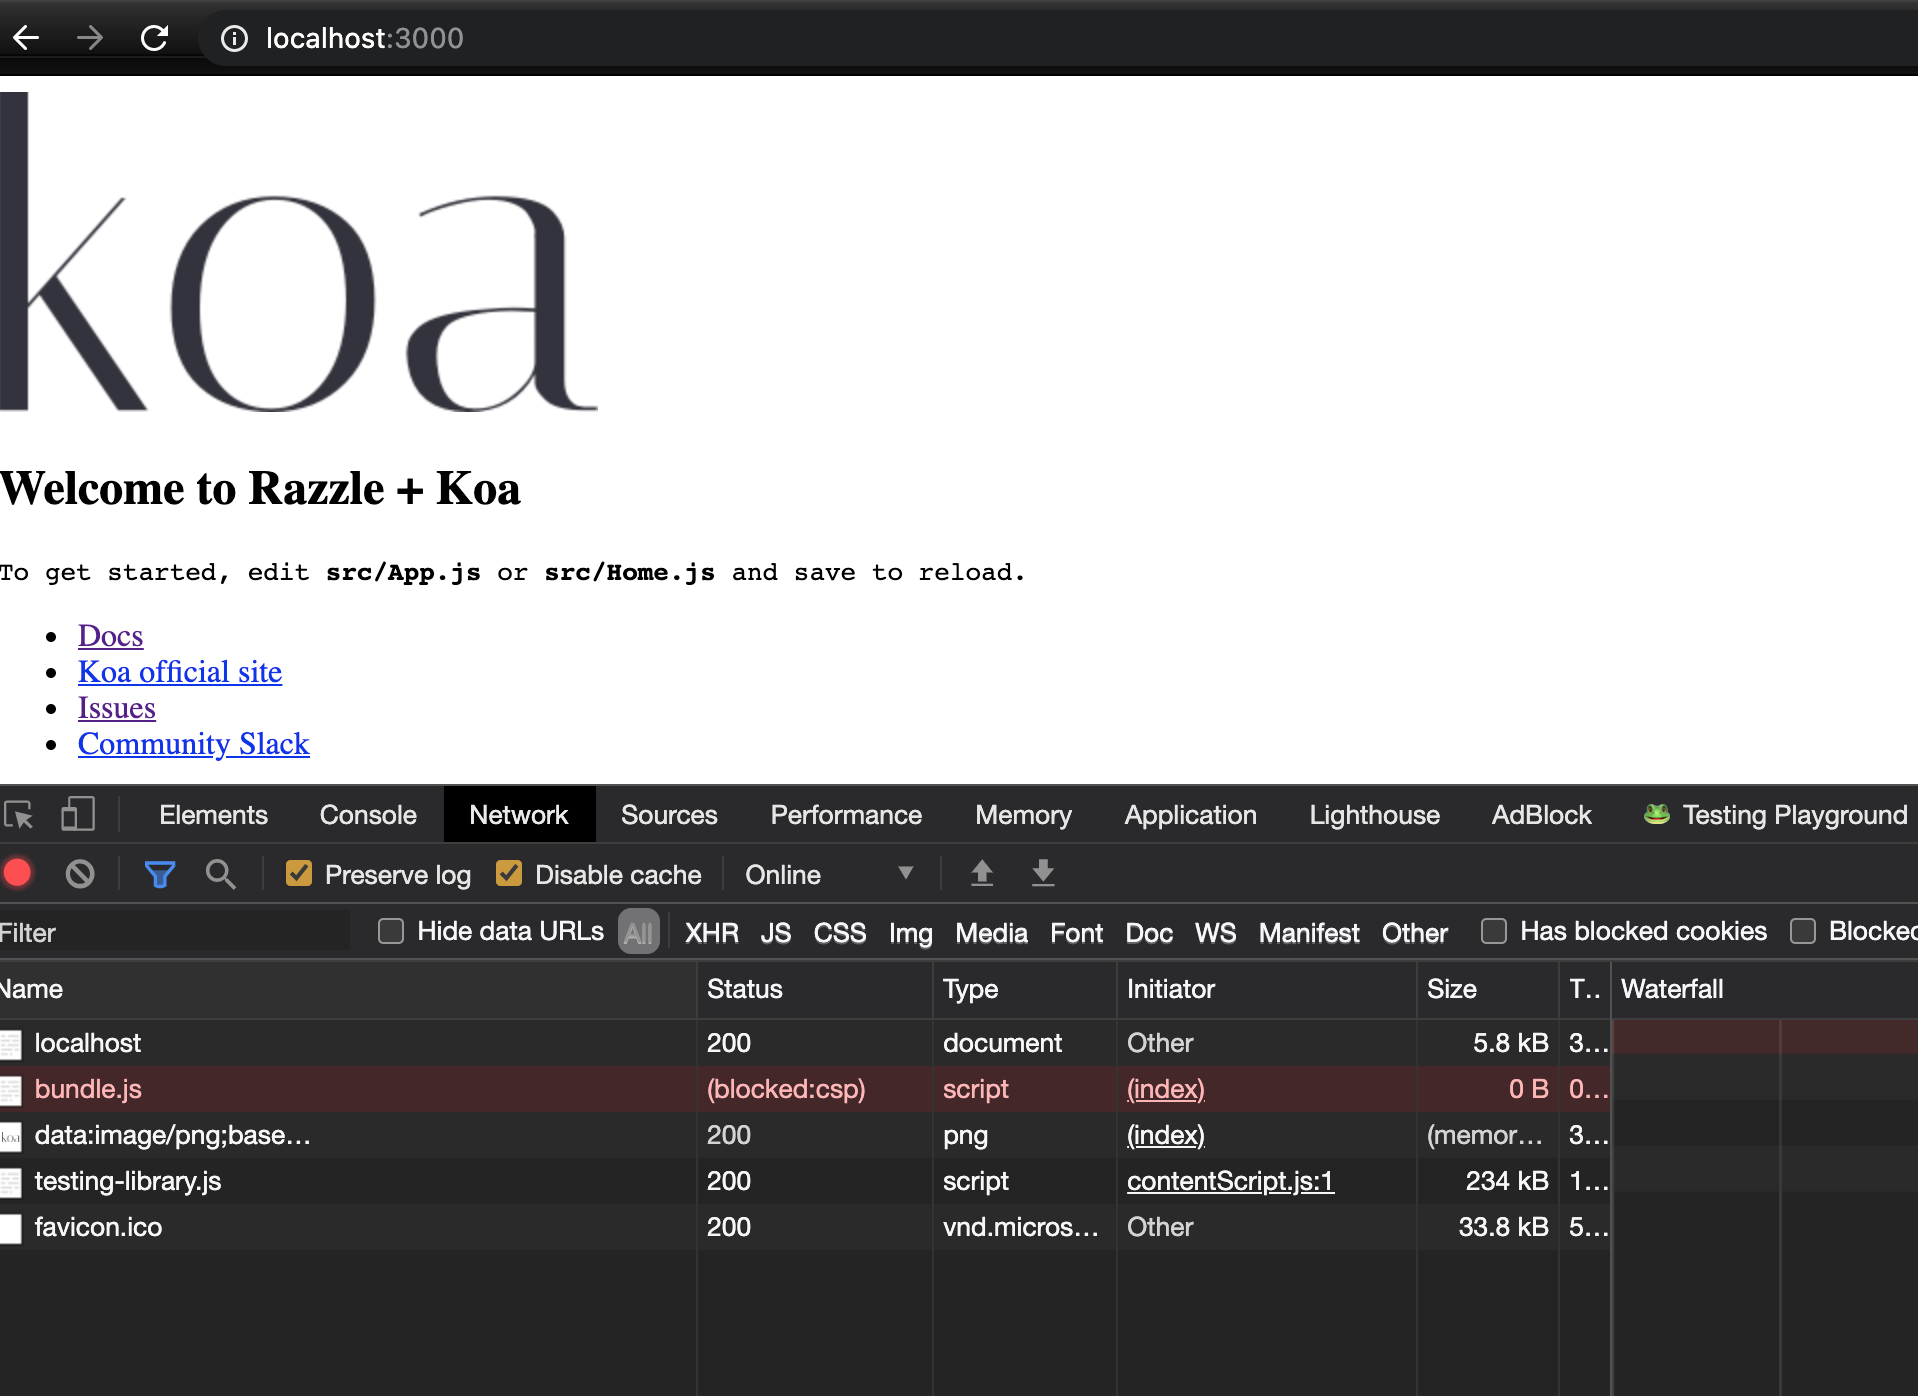
Task: Filter requests by Media
Action: coord(991,932)
